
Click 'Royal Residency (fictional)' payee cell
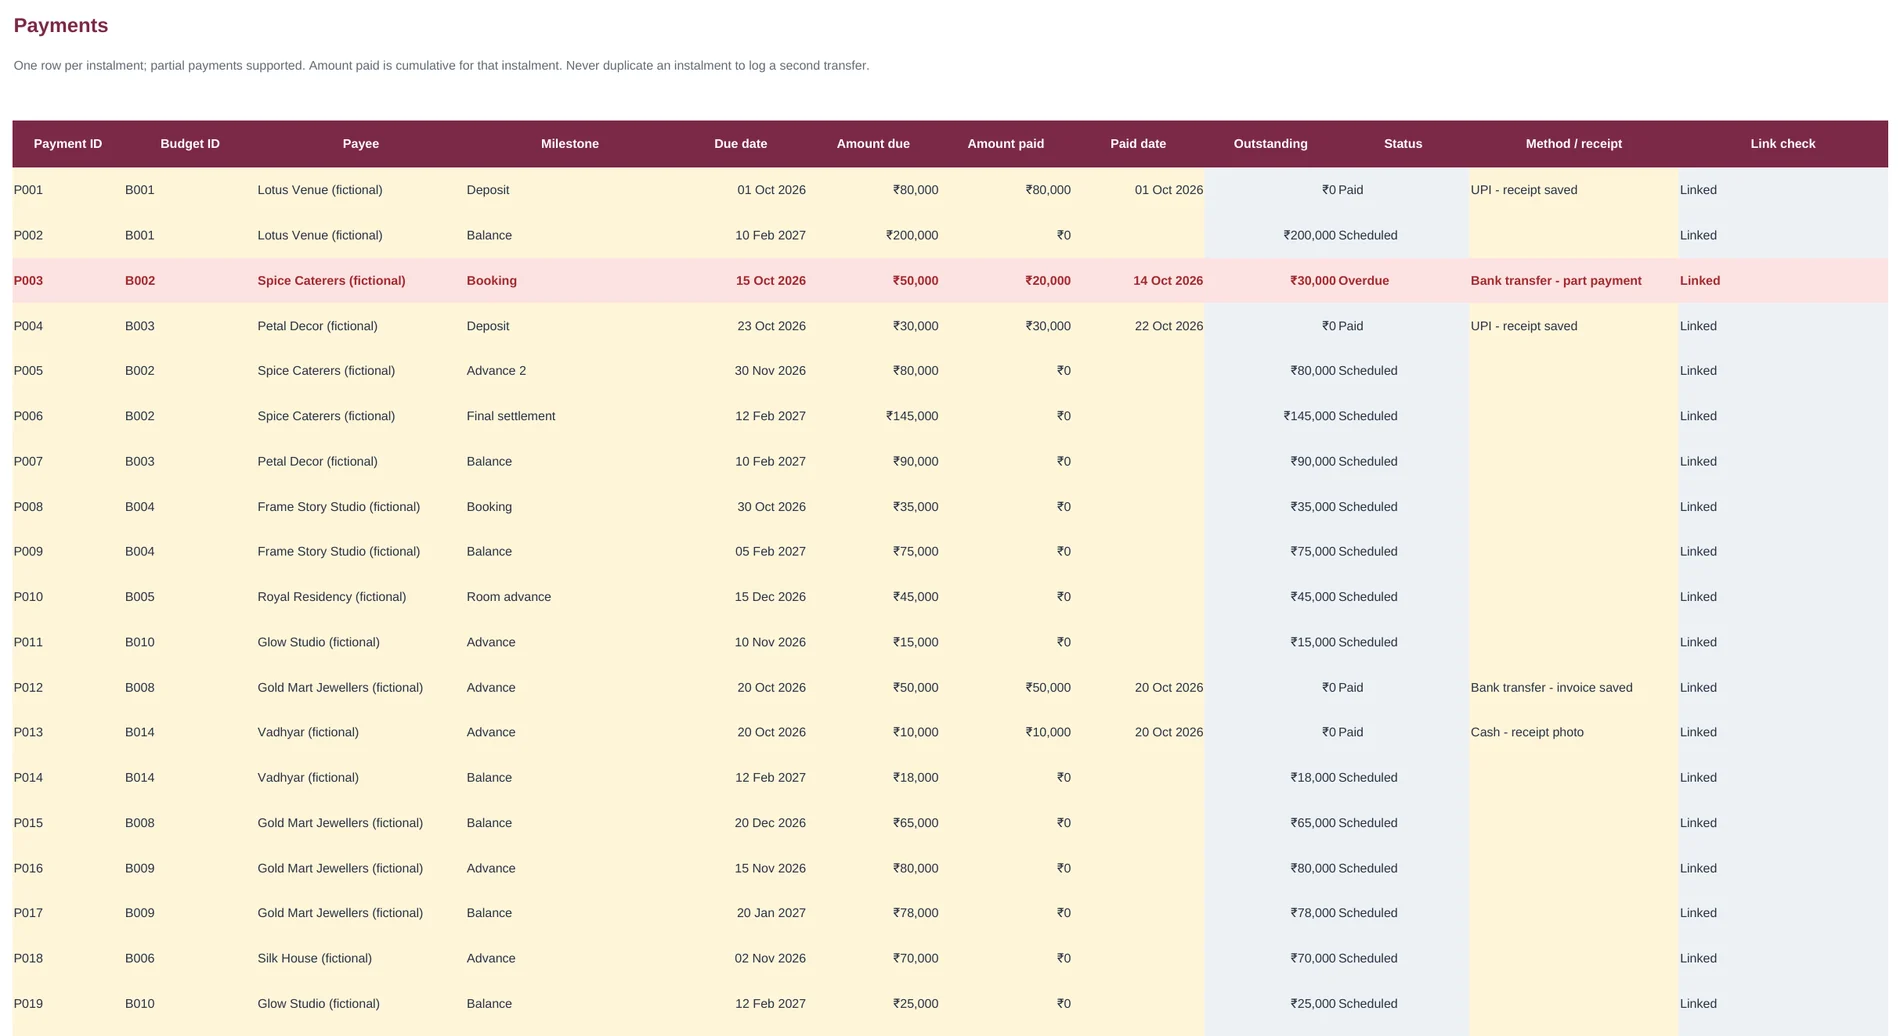click(x=361, y=597)
